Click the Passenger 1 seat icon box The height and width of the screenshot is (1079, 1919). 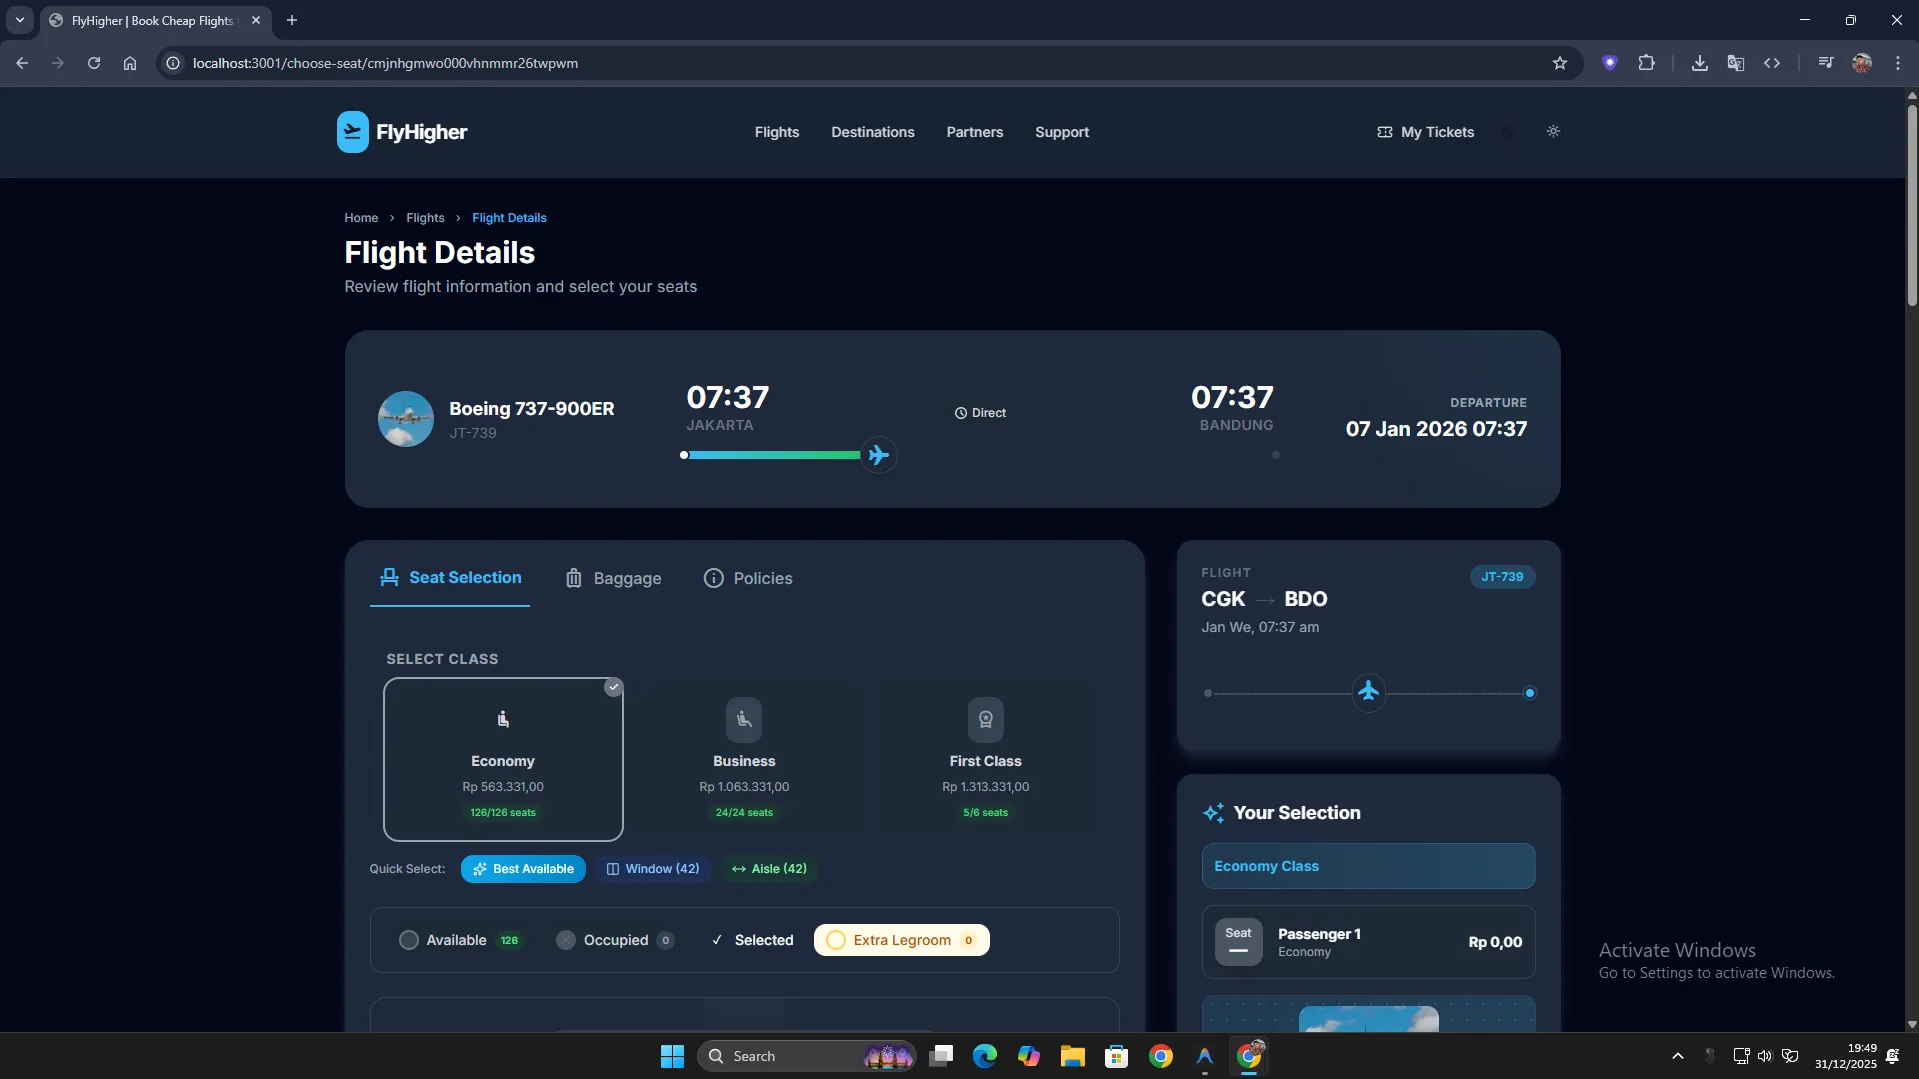click(1238, 942)
